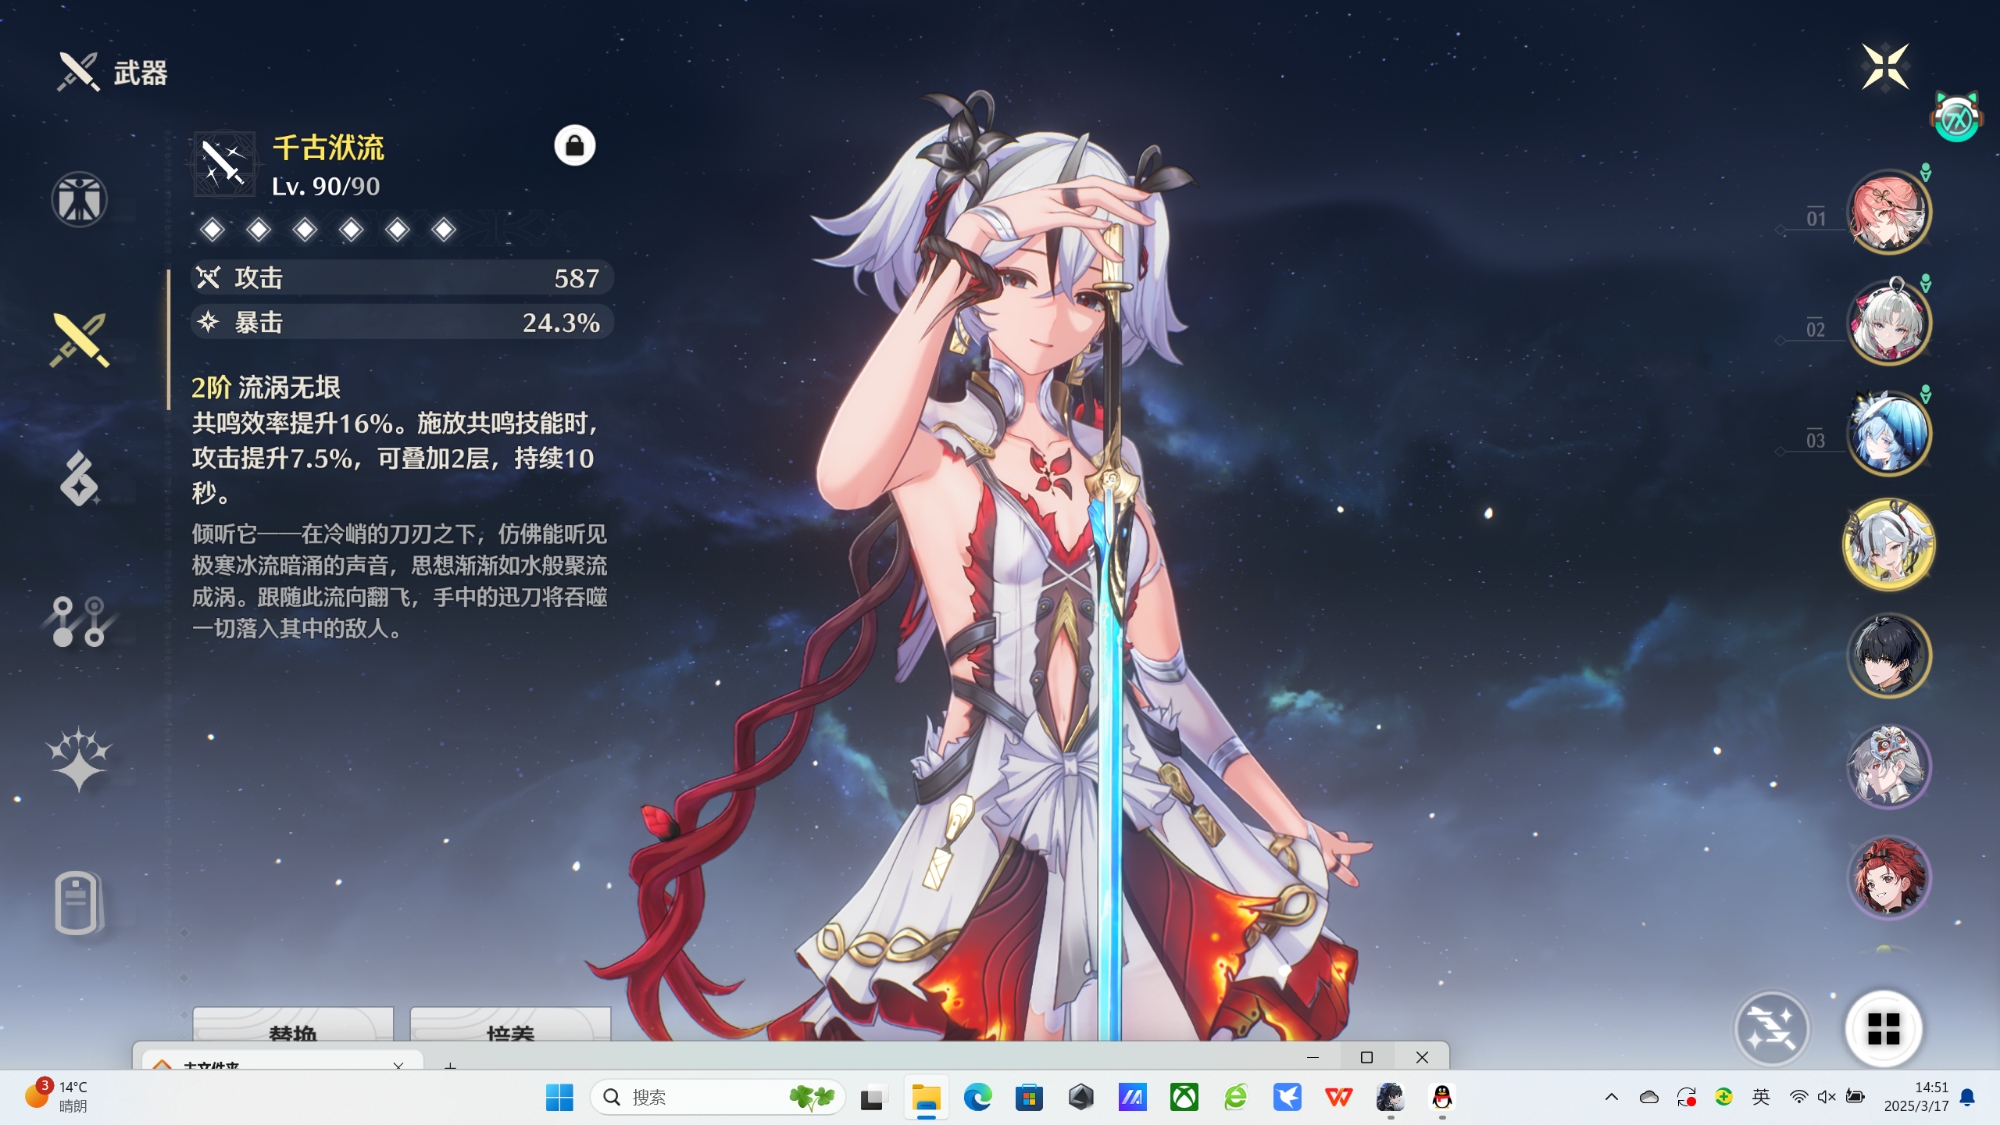Select the black-haired male character portrait
The width and height of the screenshot is (2000, 1125).
tap(1888, 656)
